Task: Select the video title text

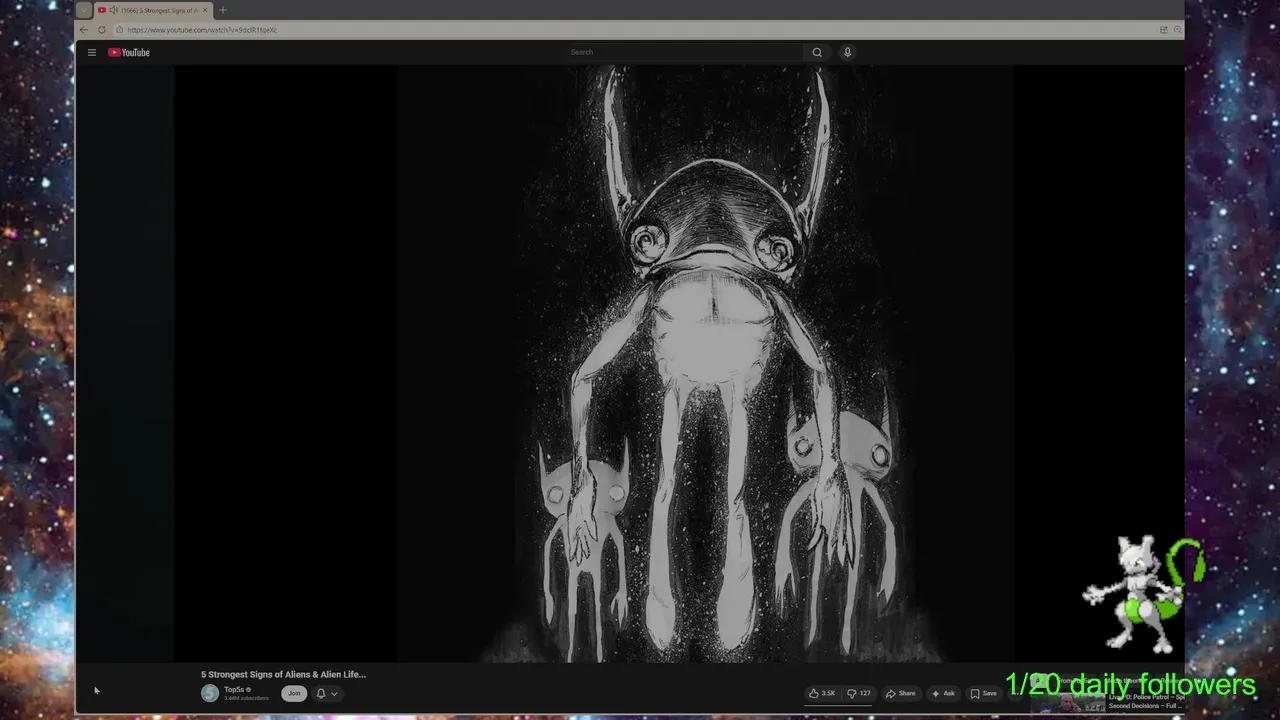Action: coord(283,675)
